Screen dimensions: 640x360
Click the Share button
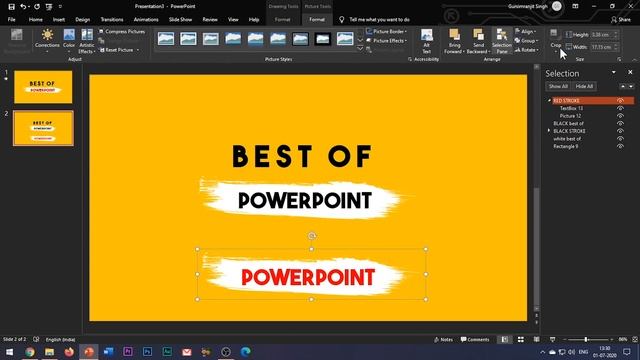(621, 20)
